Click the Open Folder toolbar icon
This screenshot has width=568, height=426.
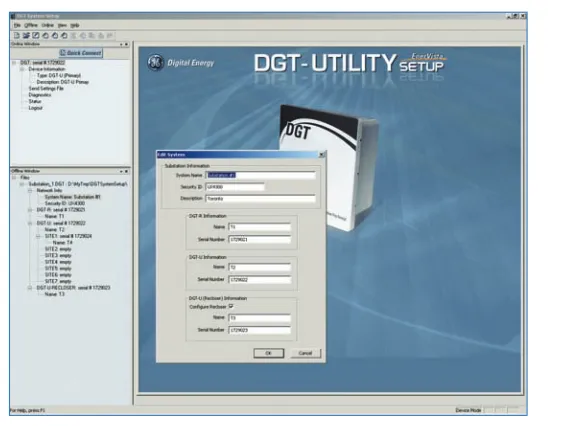(x=26, y=35)
